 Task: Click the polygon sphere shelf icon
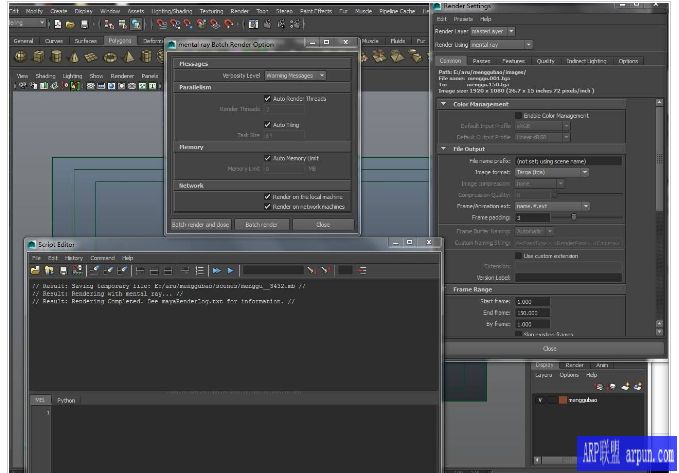20,56
